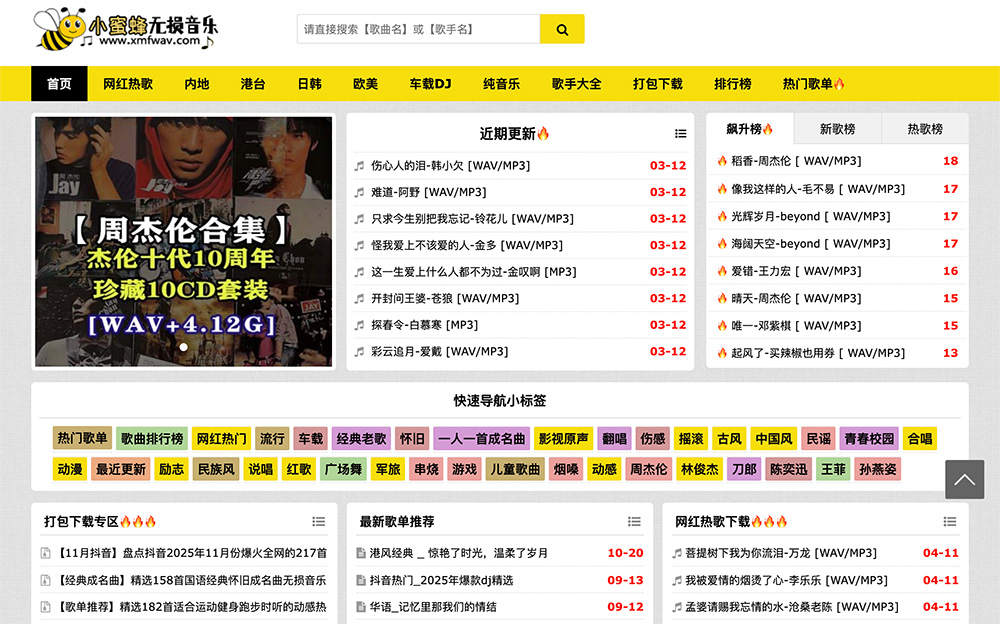This screenshot has height=624, width=1000.
Task: Open list icon beside 近期更新 heading
Action: click(681, 134)
